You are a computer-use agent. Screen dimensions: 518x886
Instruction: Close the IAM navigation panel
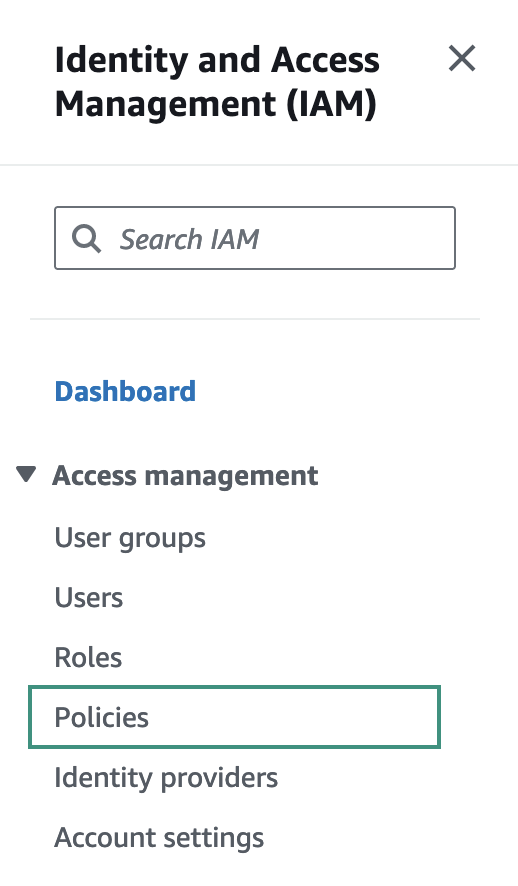point(462,59)
